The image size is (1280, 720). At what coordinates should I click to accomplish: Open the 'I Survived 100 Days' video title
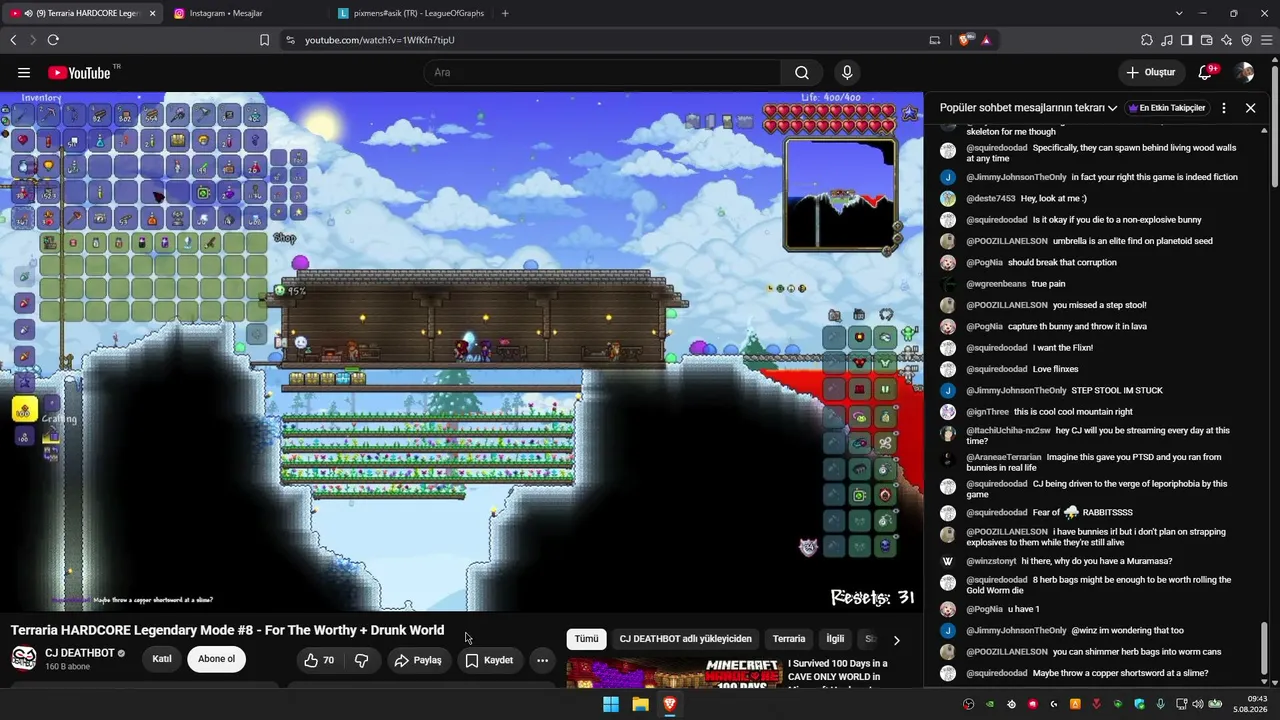click(837, 670)
